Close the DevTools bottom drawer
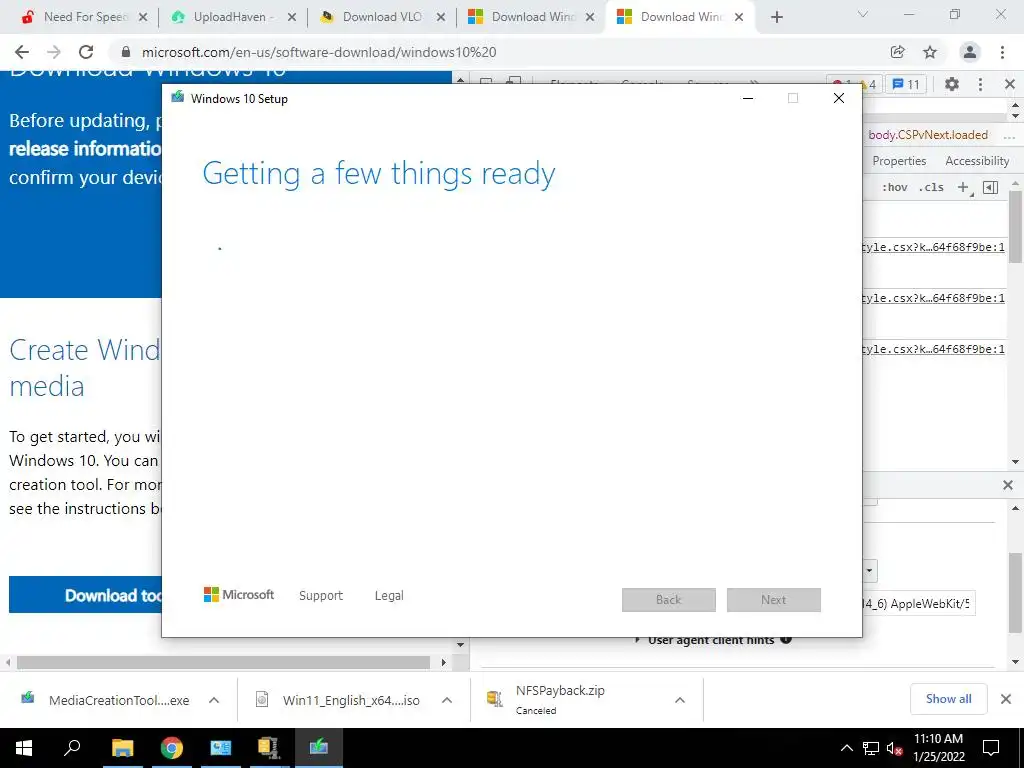This screenshot has height=768, width=1024. [1008, 485]
